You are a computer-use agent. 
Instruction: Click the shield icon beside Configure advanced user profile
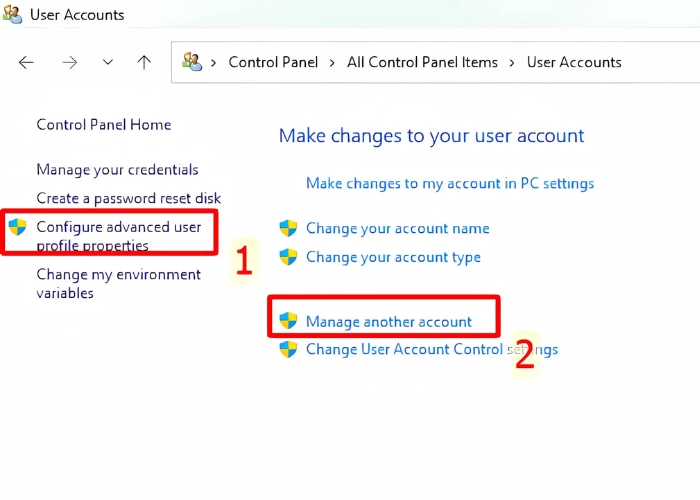(18, 227)
